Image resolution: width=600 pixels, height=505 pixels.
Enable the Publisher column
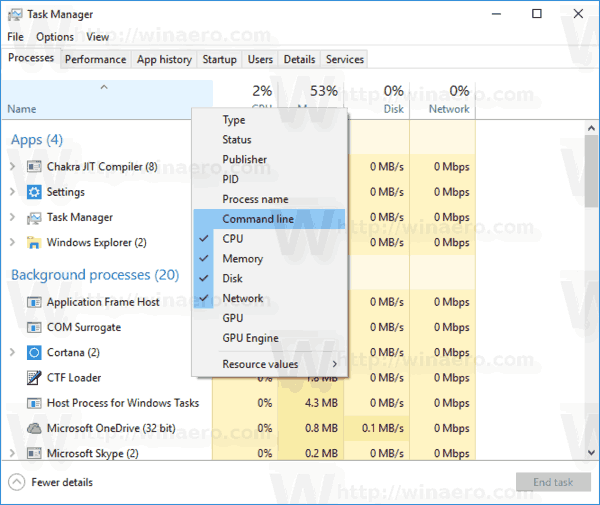pos(270,160)
